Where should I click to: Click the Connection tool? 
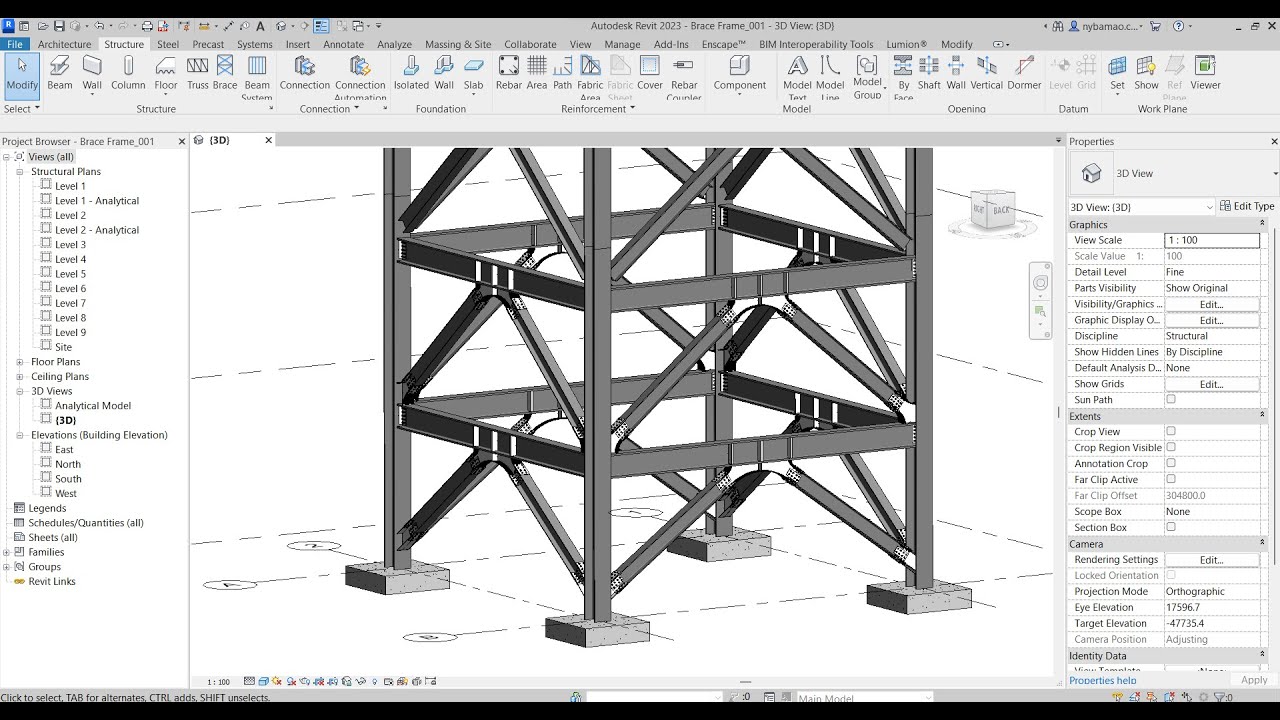[x=305, y=74]
